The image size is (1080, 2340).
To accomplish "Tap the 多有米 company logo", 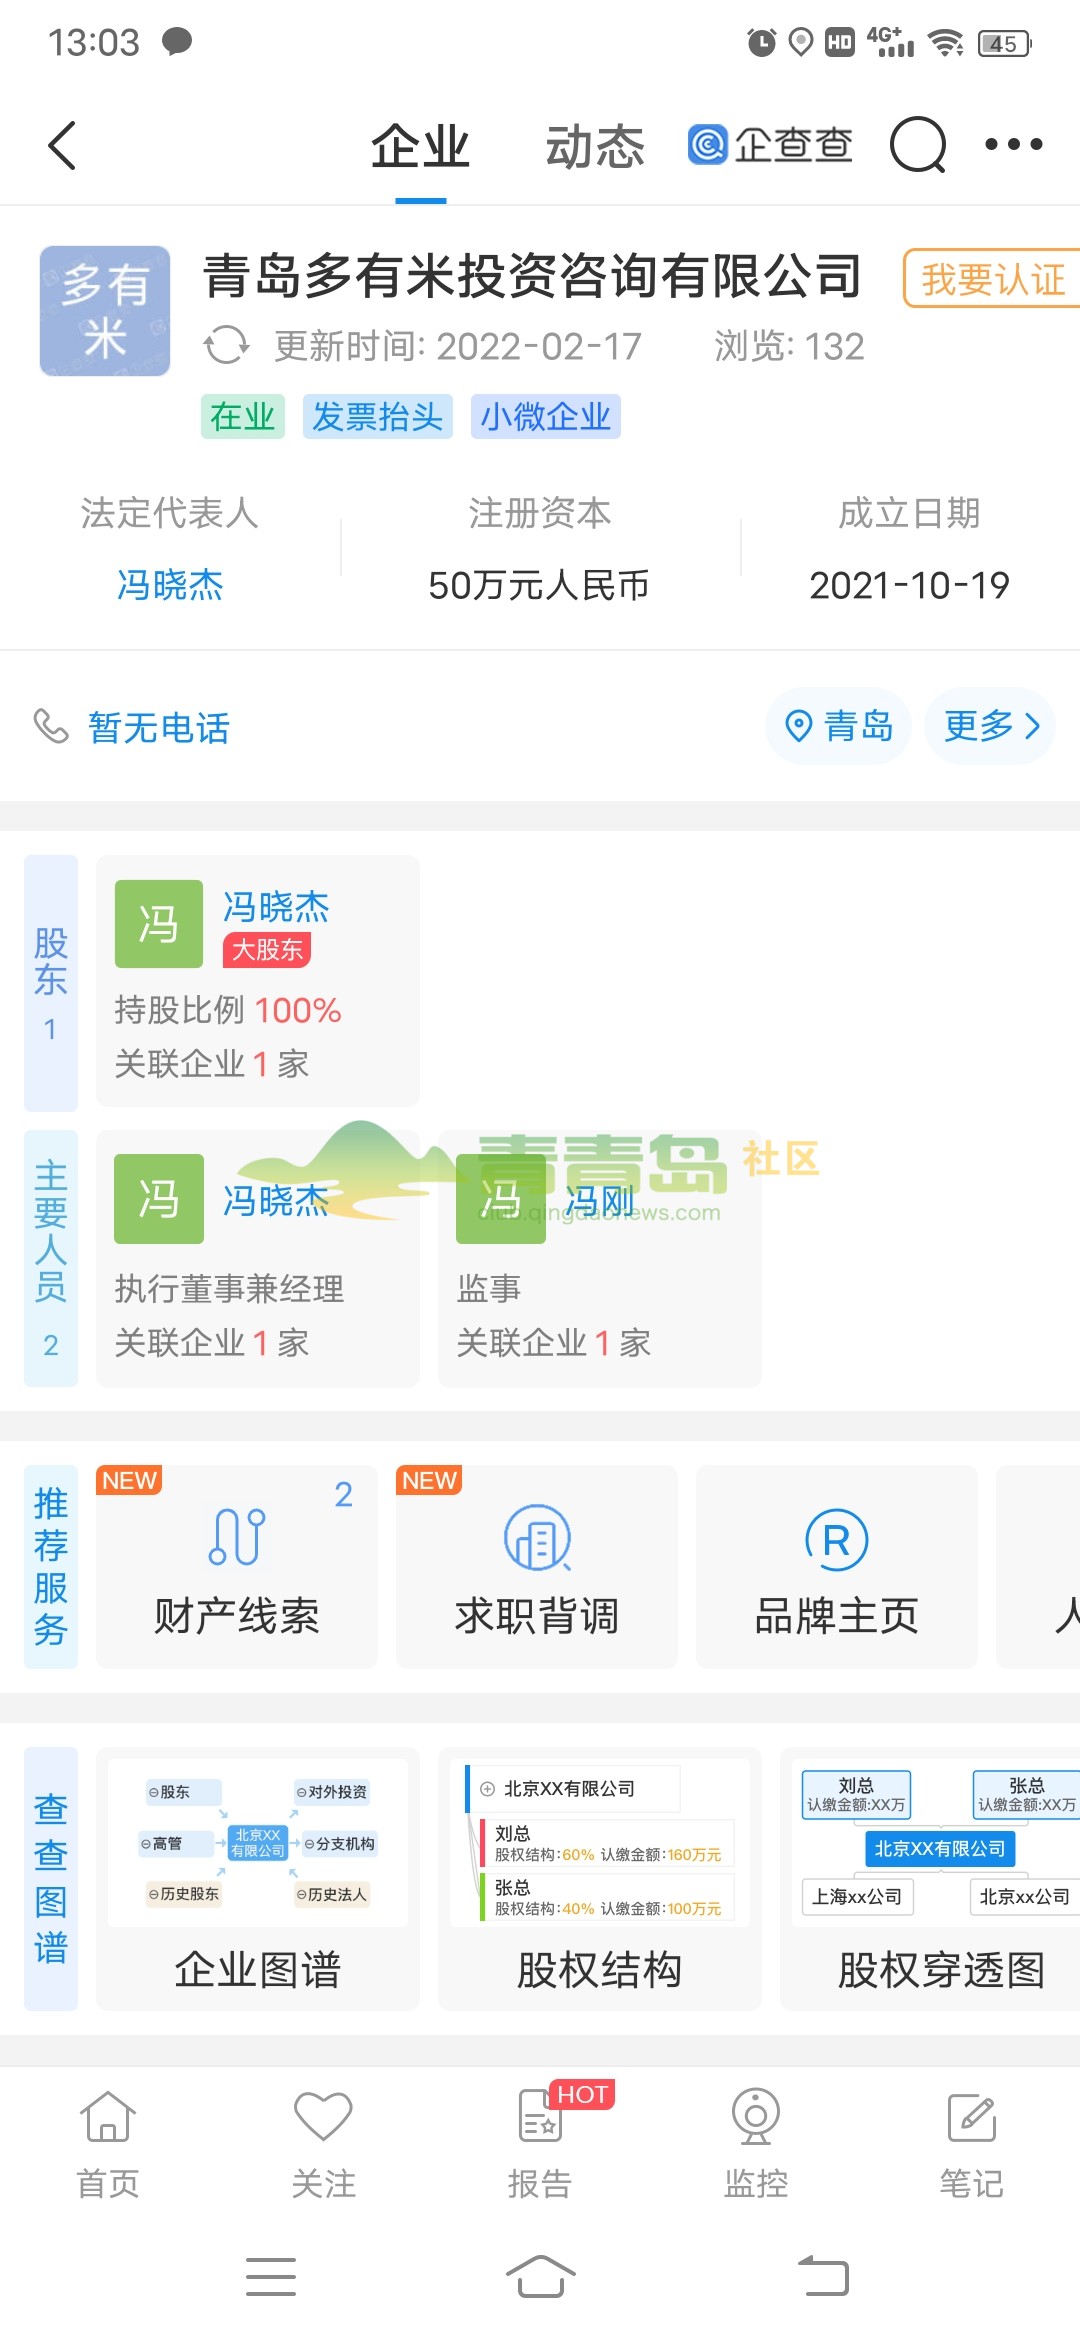I will point(105,311).
